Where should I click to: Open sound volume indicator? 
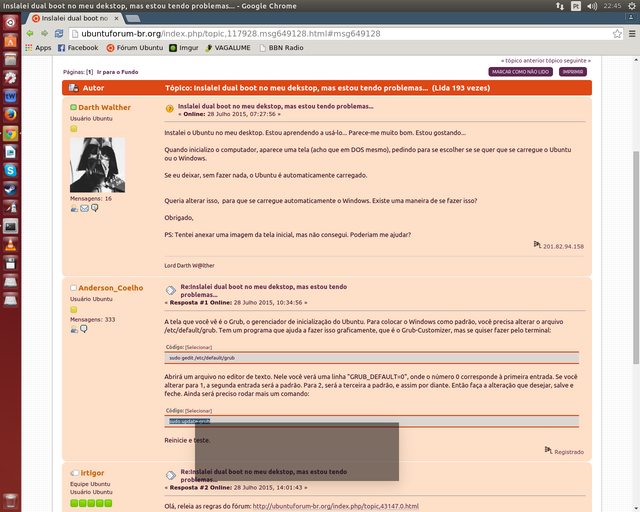(x=592, y=6)
